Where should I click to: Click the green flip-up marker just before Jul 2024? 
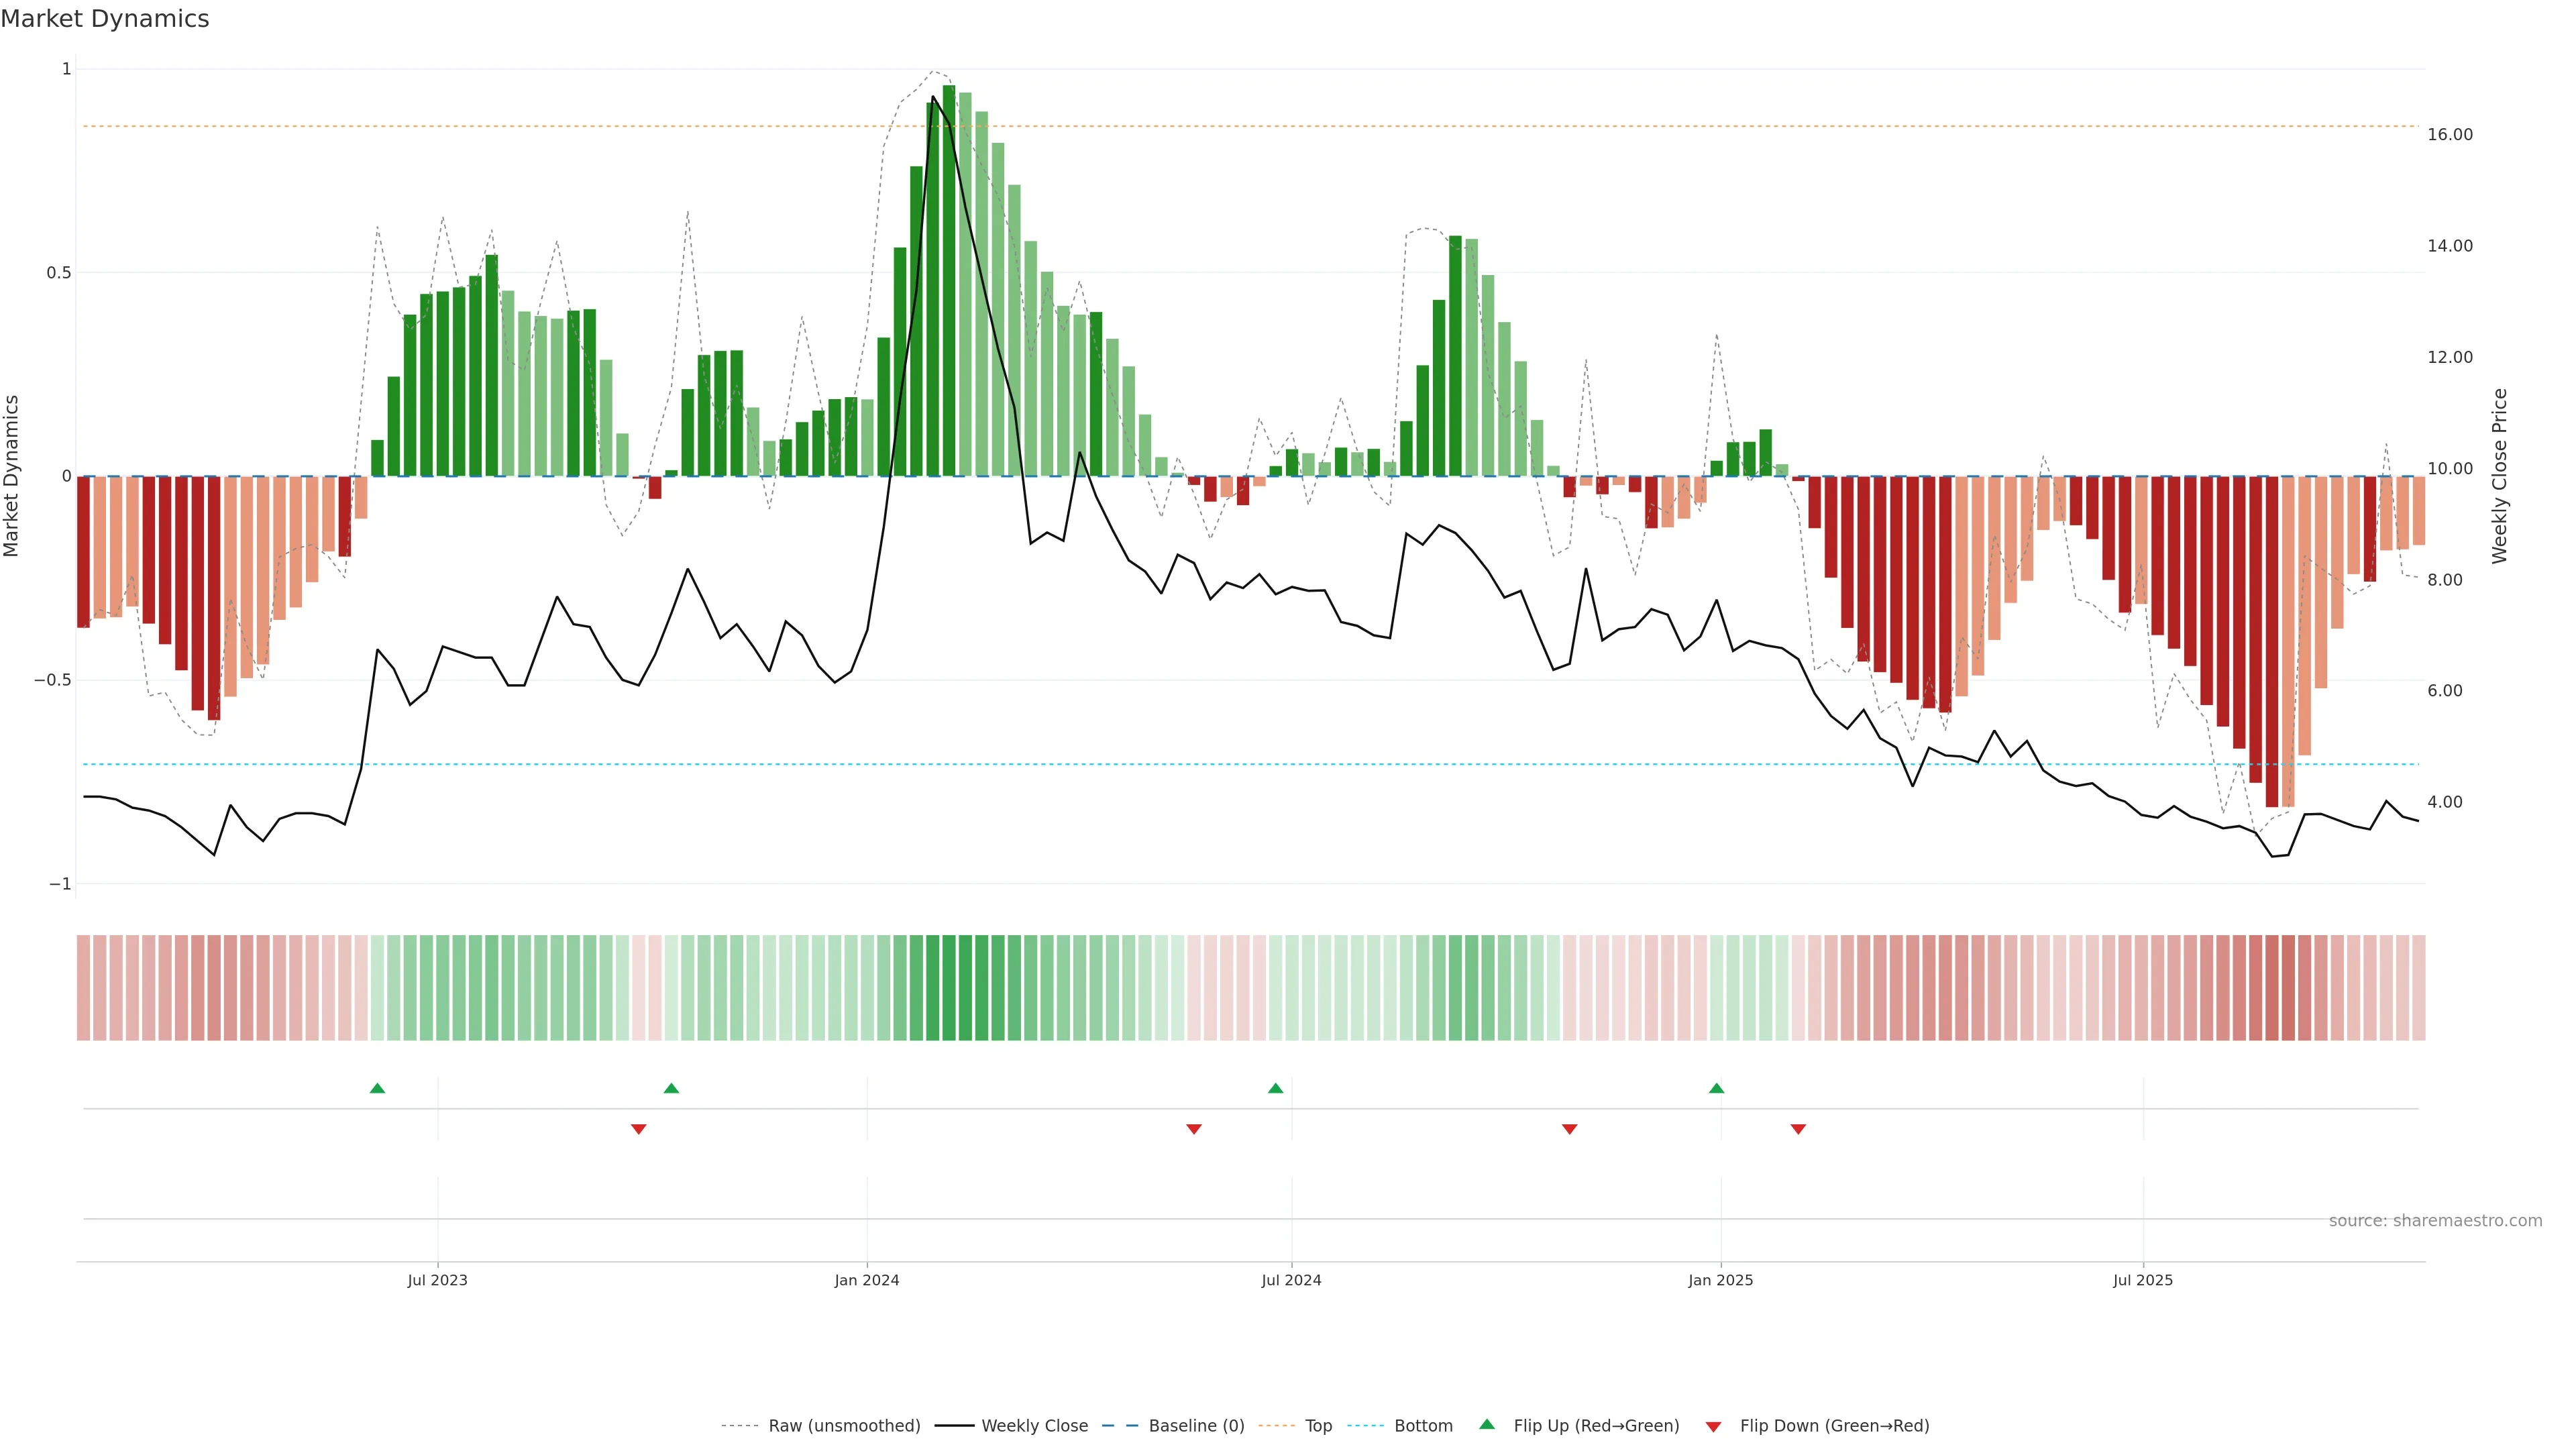pyautogui.click(x=1275, y=1088)
